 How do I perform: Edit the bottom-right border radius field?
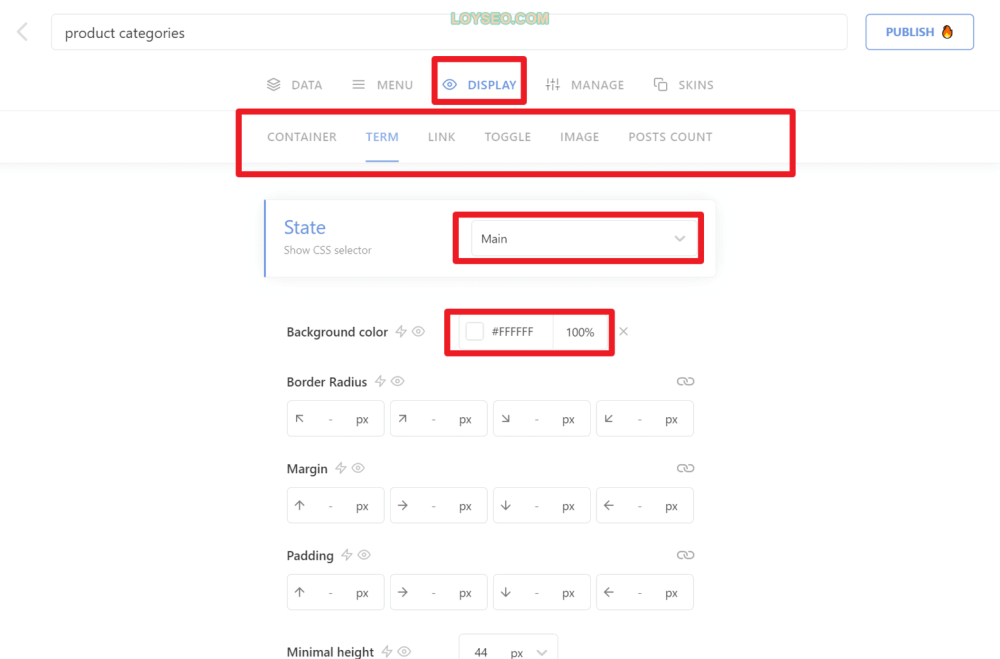pyautogui.click(x=541, y=418)
